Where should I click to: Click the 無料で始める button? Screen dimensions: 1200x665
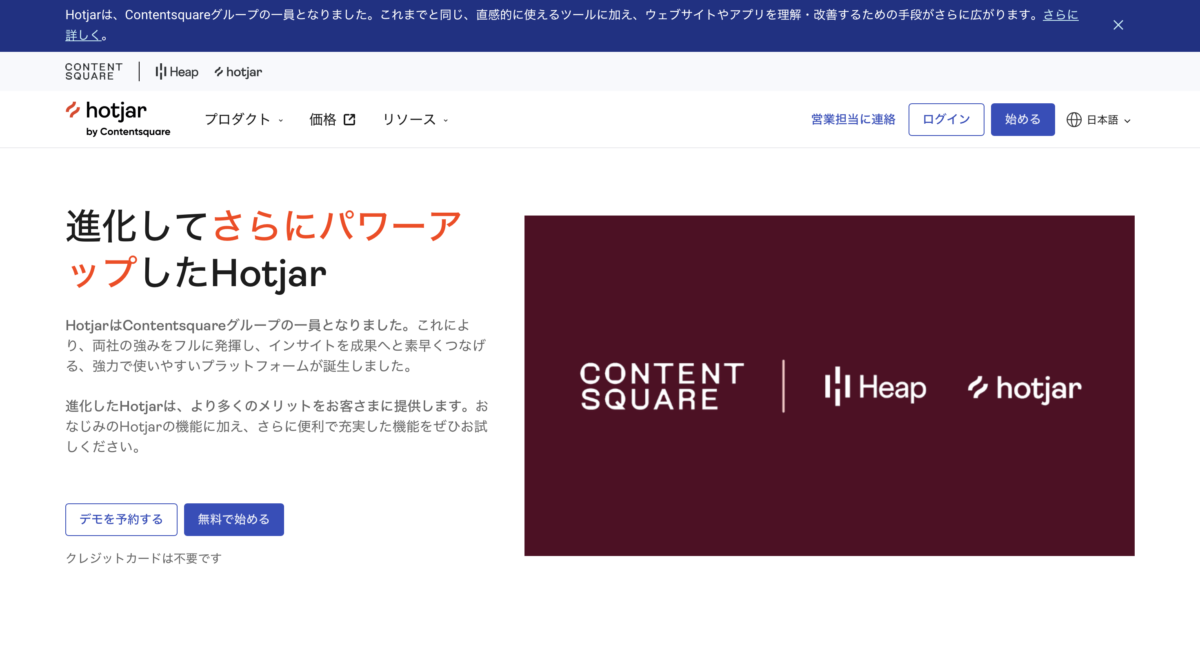click(234, 519)
